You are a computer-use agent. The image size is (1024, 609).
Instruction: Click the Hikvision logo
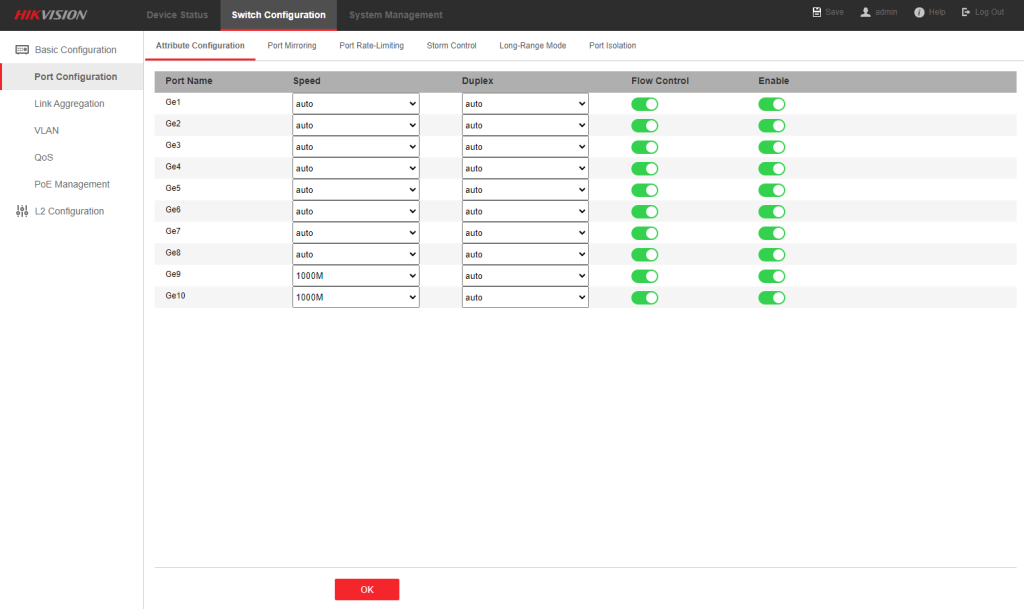51,15
